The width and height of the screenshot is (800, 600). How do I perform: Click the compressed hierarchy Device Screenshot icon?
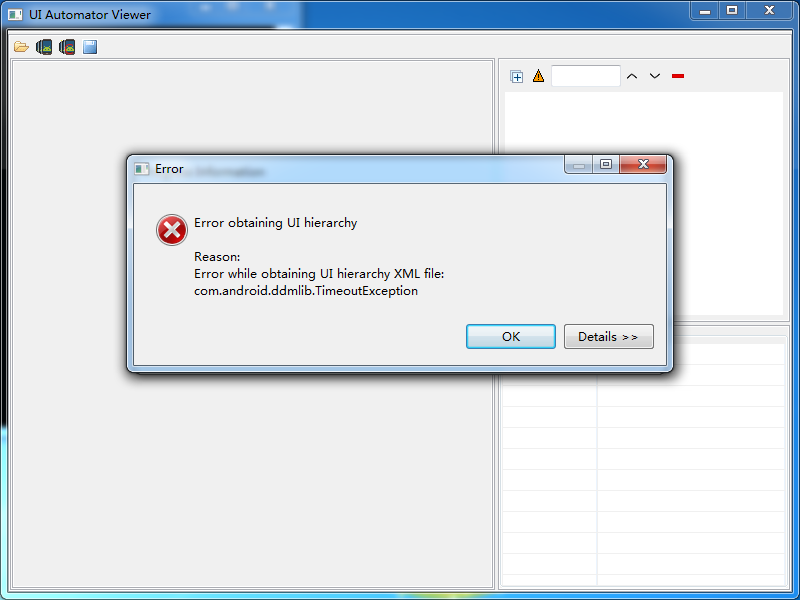[67, 47]
